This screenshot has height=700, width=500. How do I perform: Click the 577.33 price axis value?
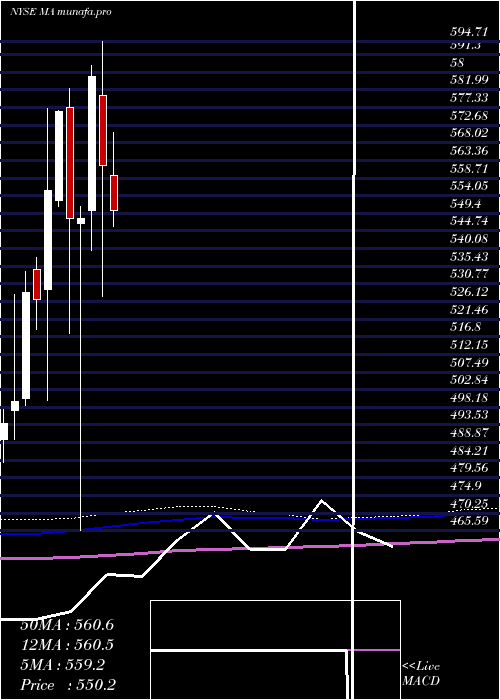click(x=469, y=98)
